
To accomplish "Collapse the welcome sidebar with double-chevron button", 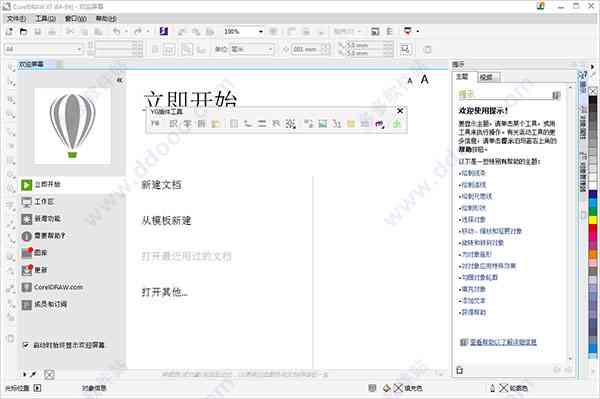I will point(119,80).
